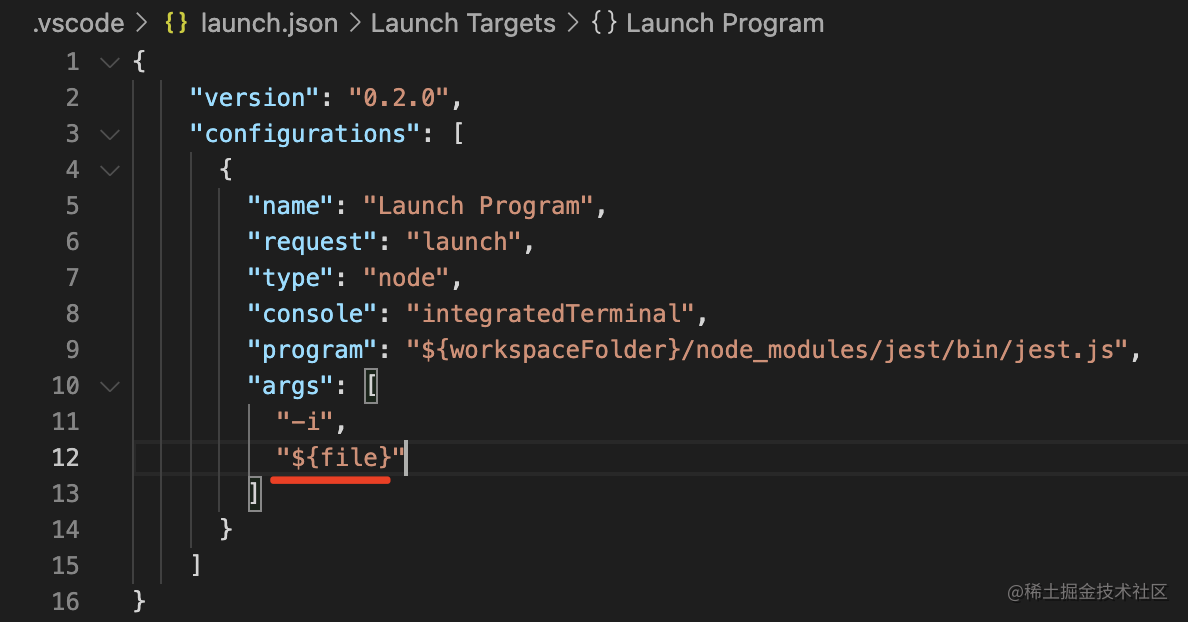Screen dimensions: 1188x622
Task: Click the closing brace on line 16
Action: click(x=139, y=602)
